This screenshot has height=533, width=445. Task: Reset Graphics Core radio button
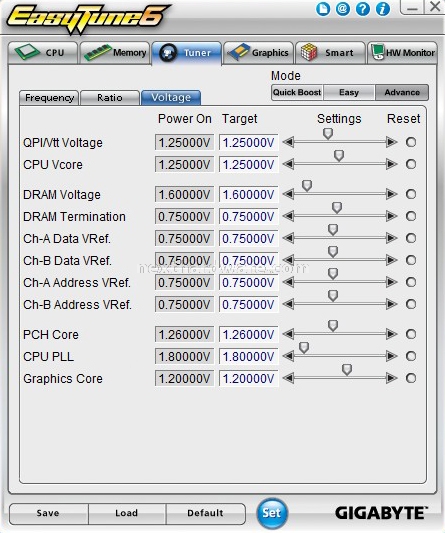click(x=411, y=378)
